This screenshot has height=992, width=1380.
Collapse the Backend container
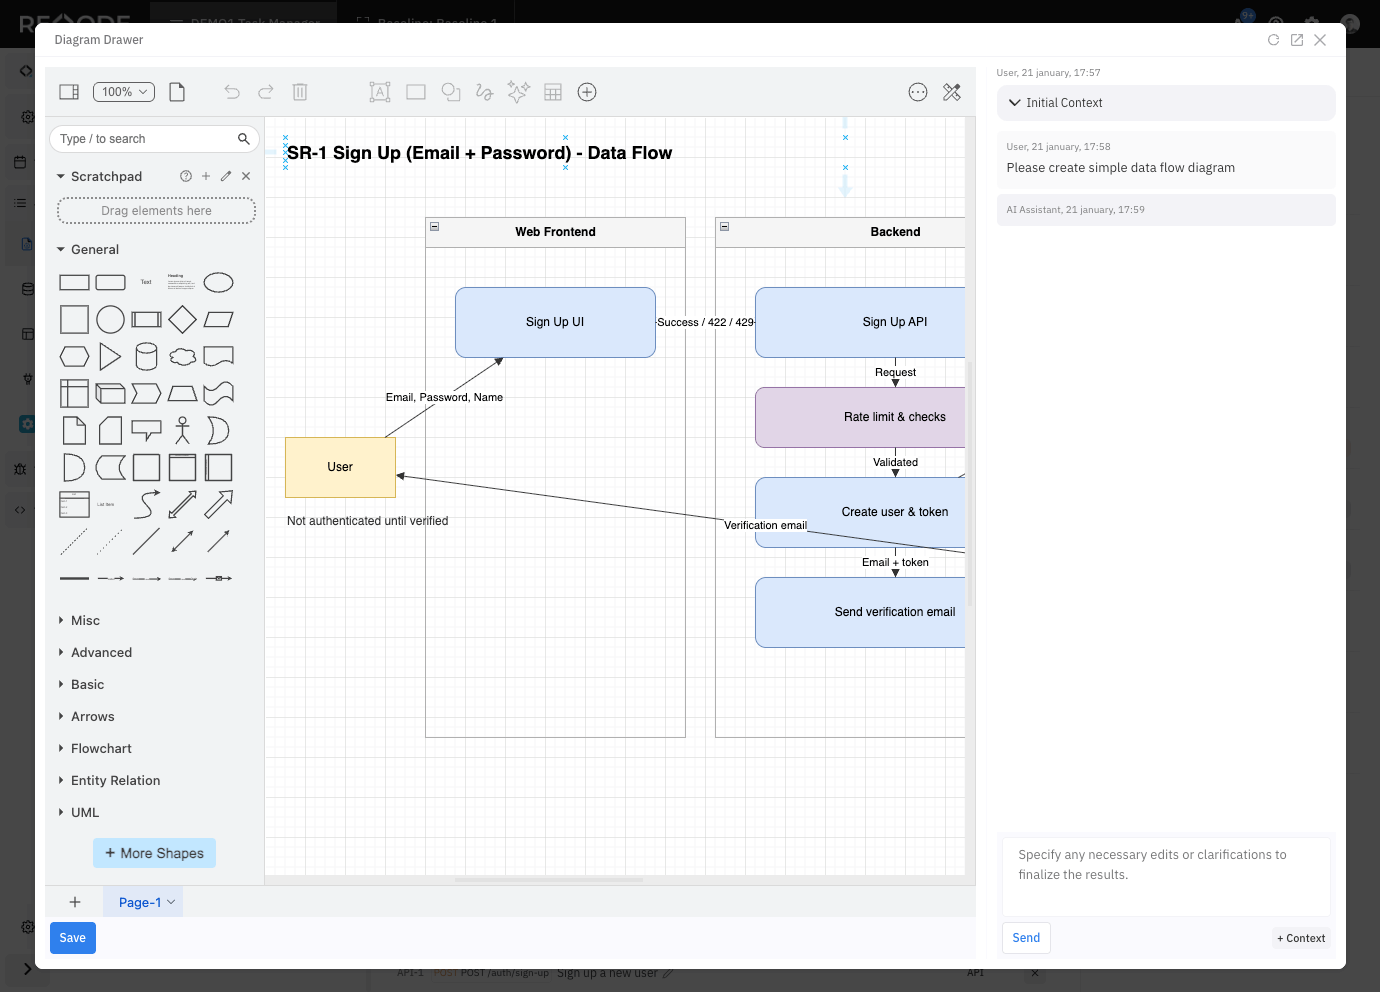(x=725, y=227)
